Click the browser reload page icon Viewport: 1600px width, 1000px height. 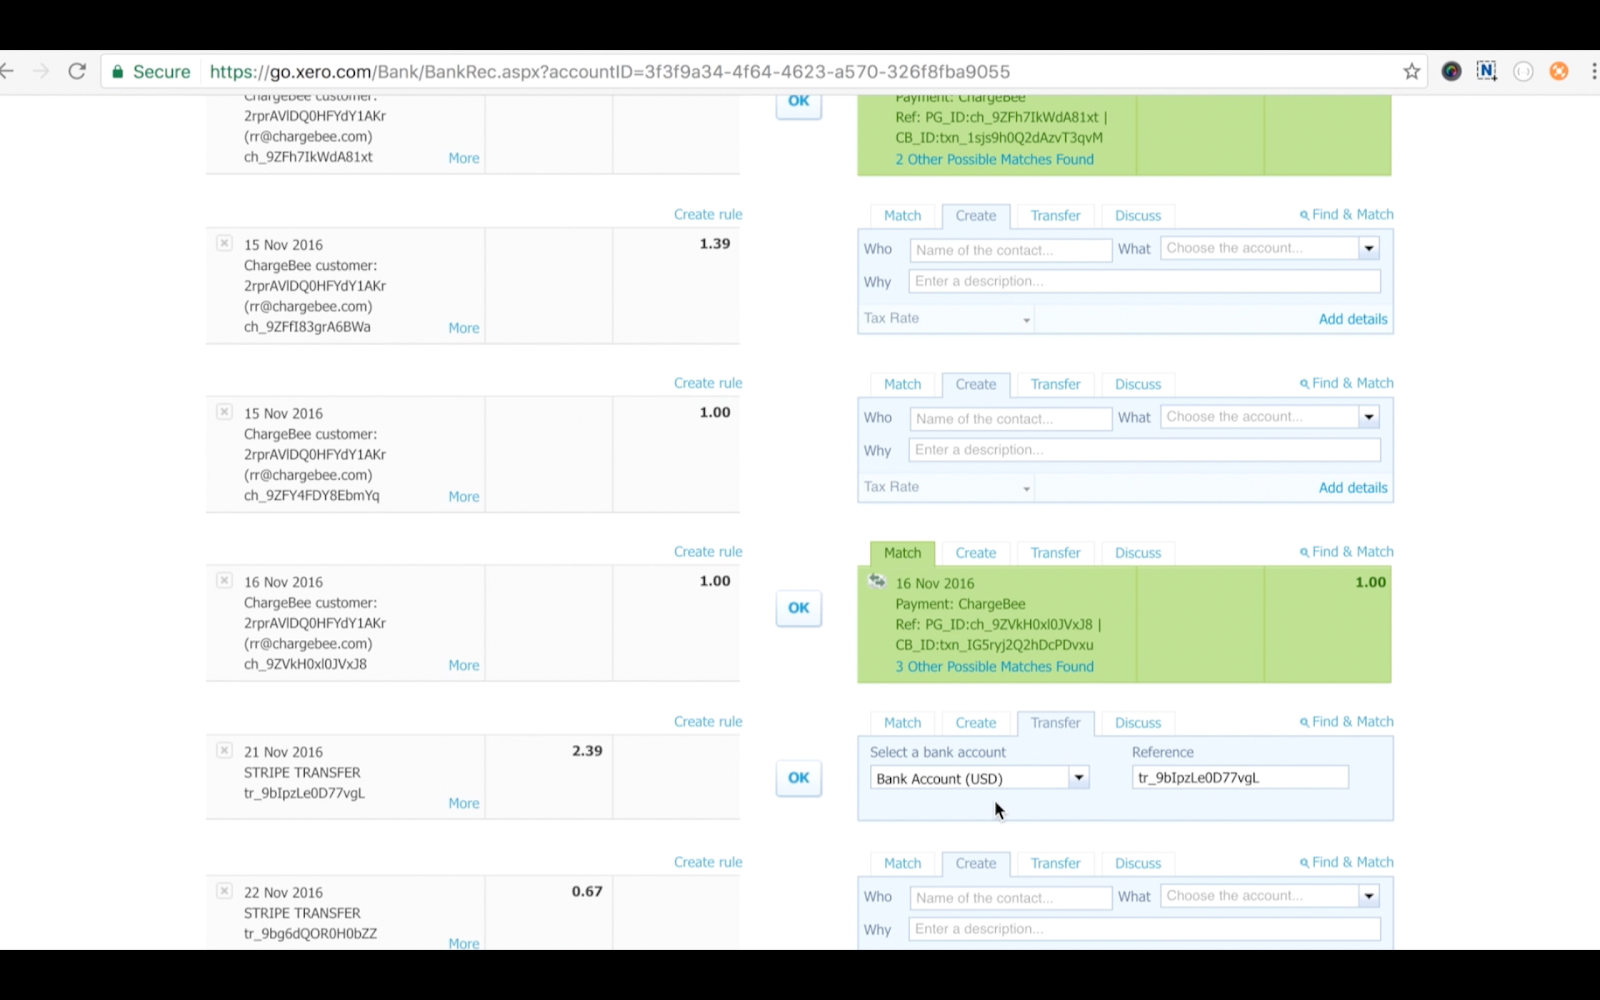(77, 72)
